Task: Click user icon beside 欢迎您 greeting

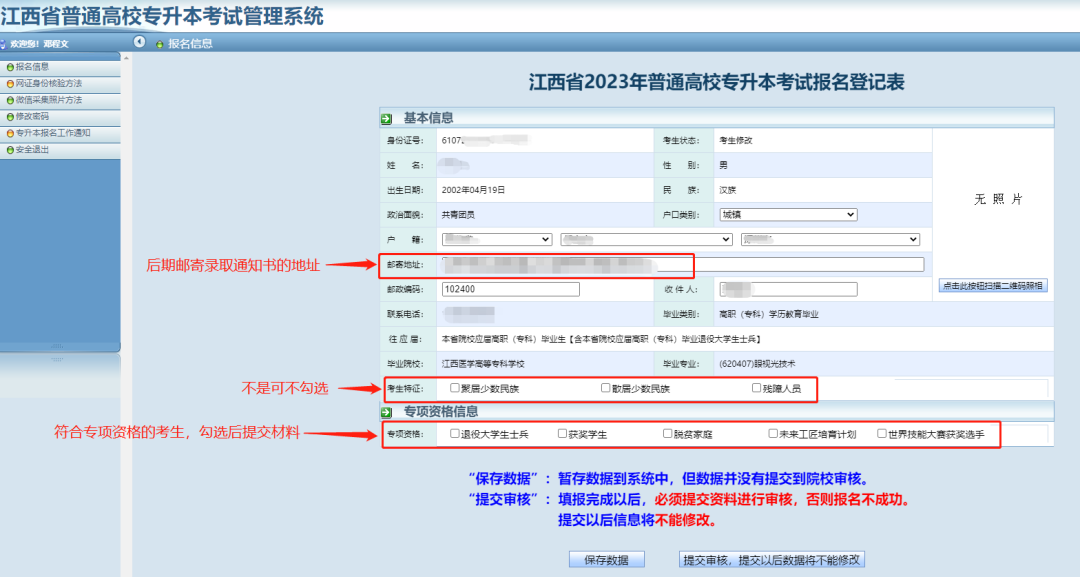Action: coord(3,44)
